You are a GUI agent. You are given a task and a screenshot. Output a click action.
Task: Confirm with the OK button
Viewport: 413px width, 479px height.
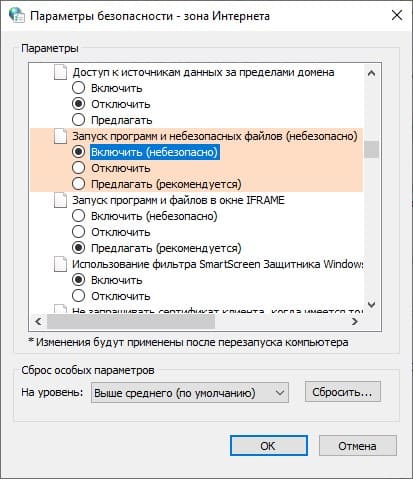(269, 446)
